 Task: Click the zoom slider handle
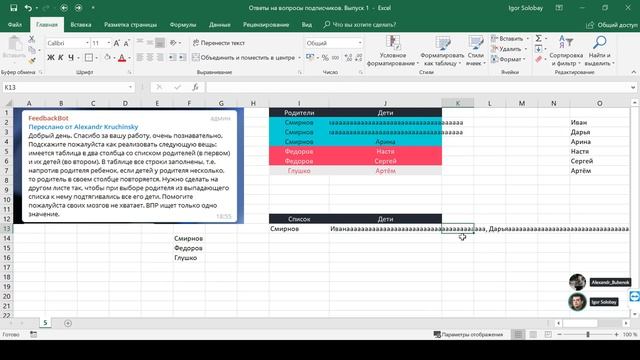tap(588, 335)
